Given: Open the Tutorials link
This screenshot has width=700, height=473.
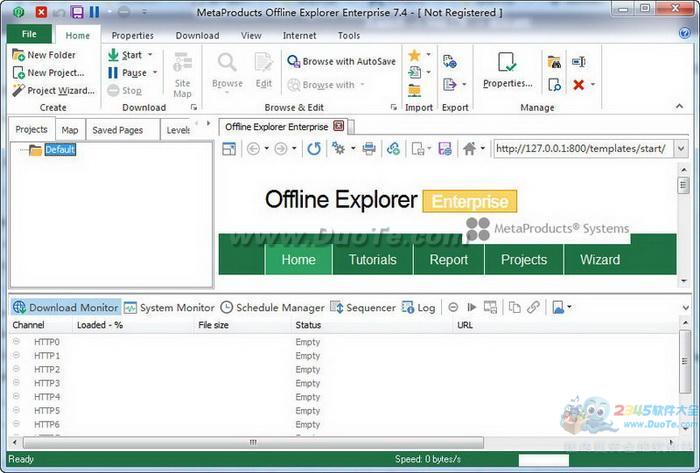Looking at the screenshot, I should pos(373,259).
